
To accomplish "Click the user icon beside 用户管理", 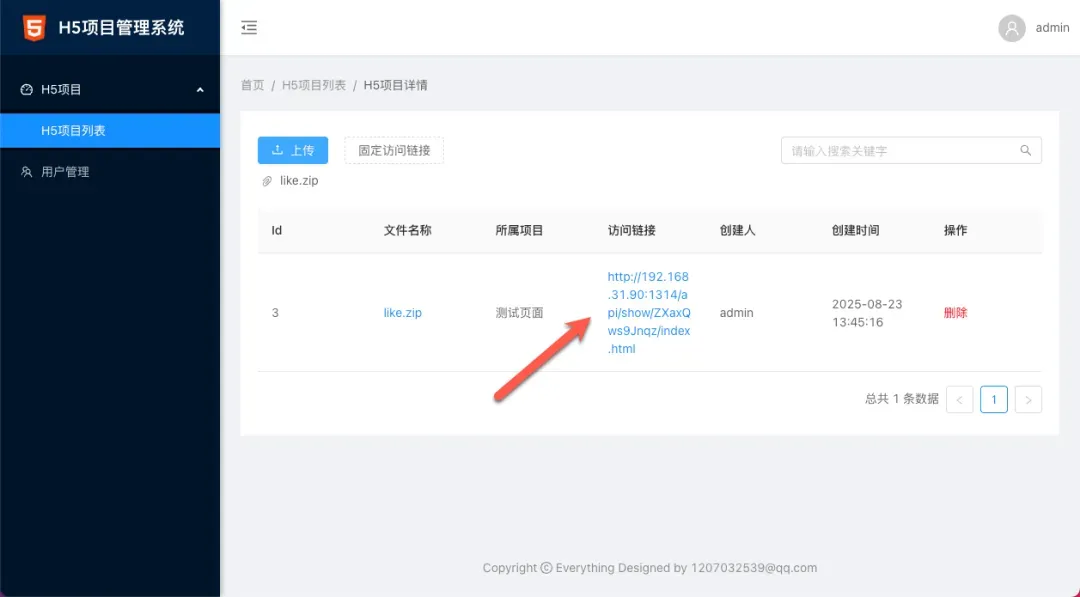I will tap(27, 172).
